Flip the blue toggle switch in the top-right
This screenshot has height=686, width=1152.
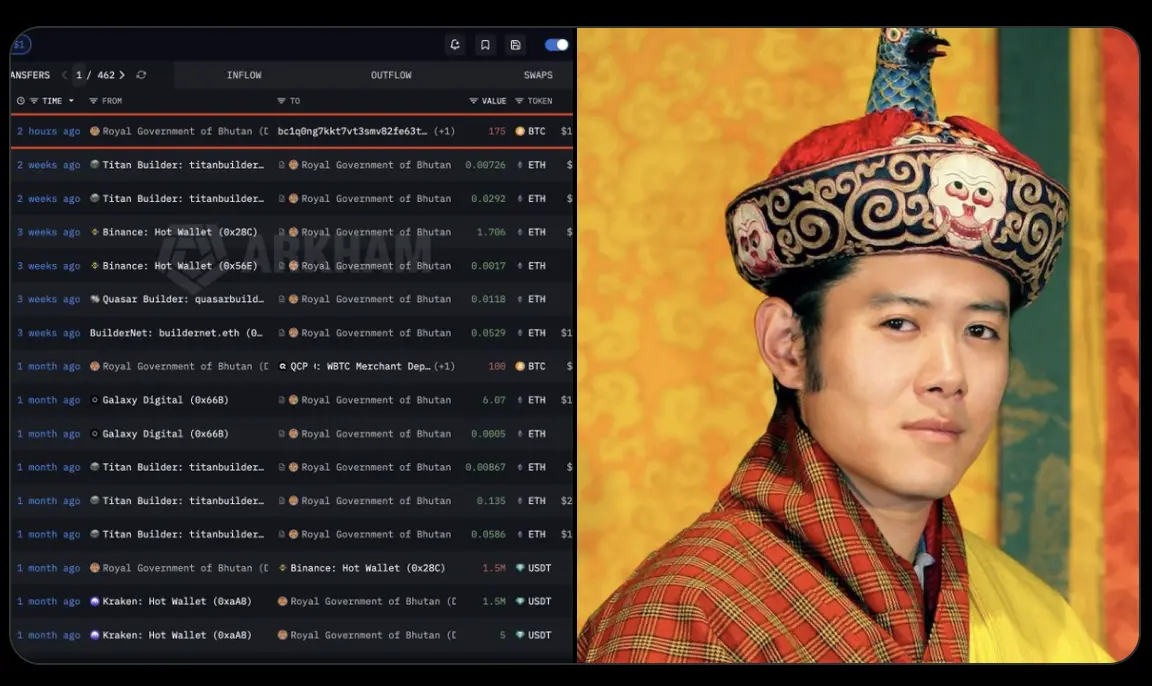557,44
